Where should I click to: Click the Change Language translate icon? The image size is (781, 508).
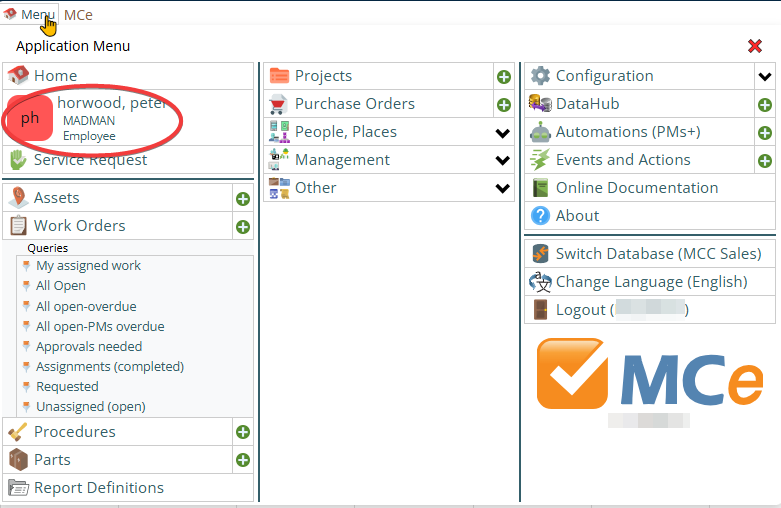click(x=540, y=282)
